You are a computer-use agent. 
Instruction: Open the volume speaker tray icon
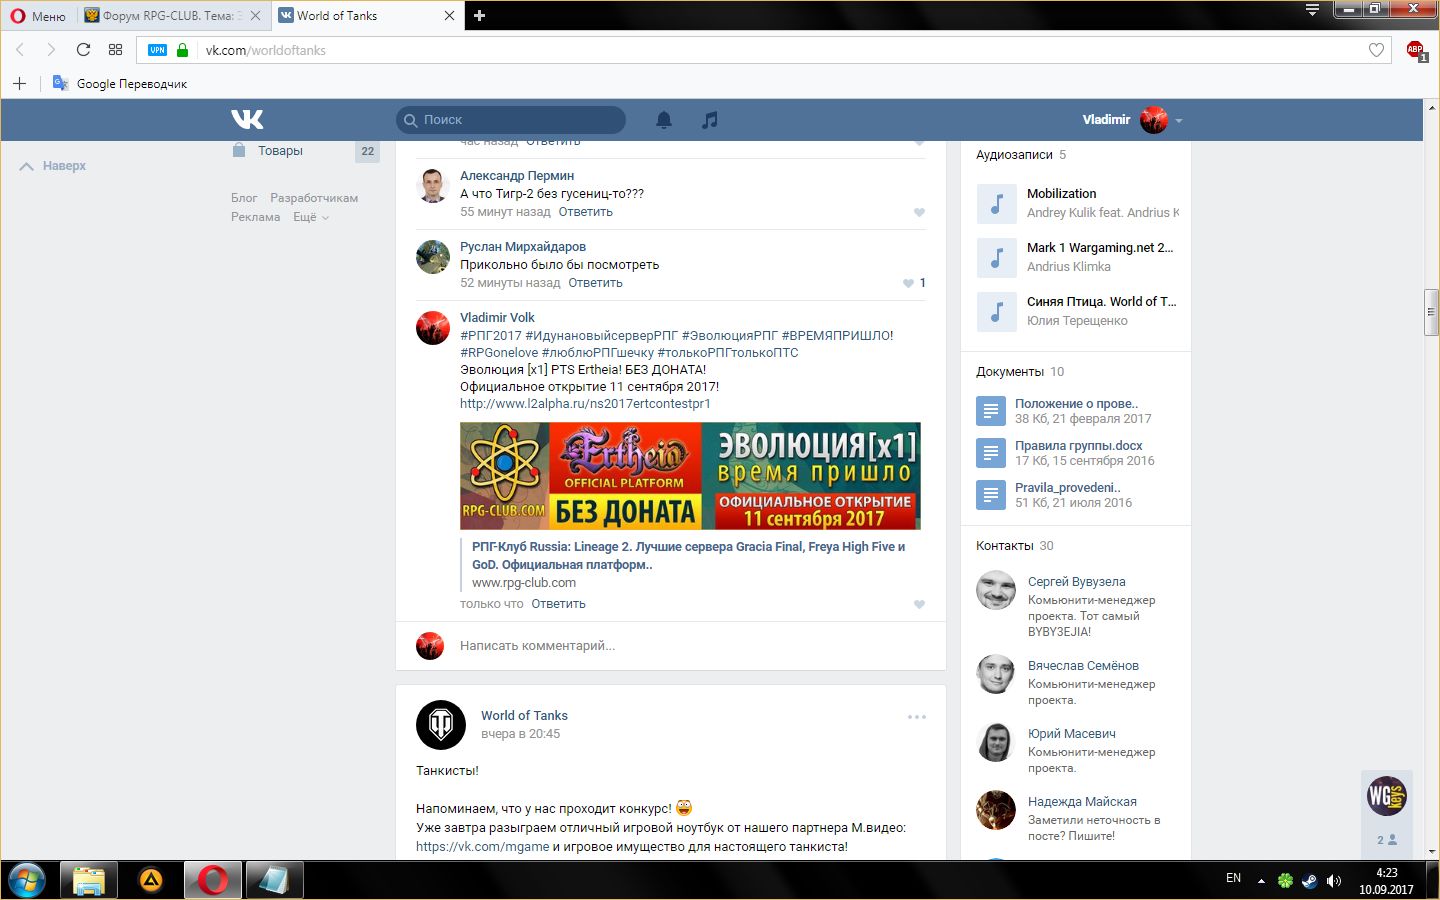click(x=1333, y=881)
